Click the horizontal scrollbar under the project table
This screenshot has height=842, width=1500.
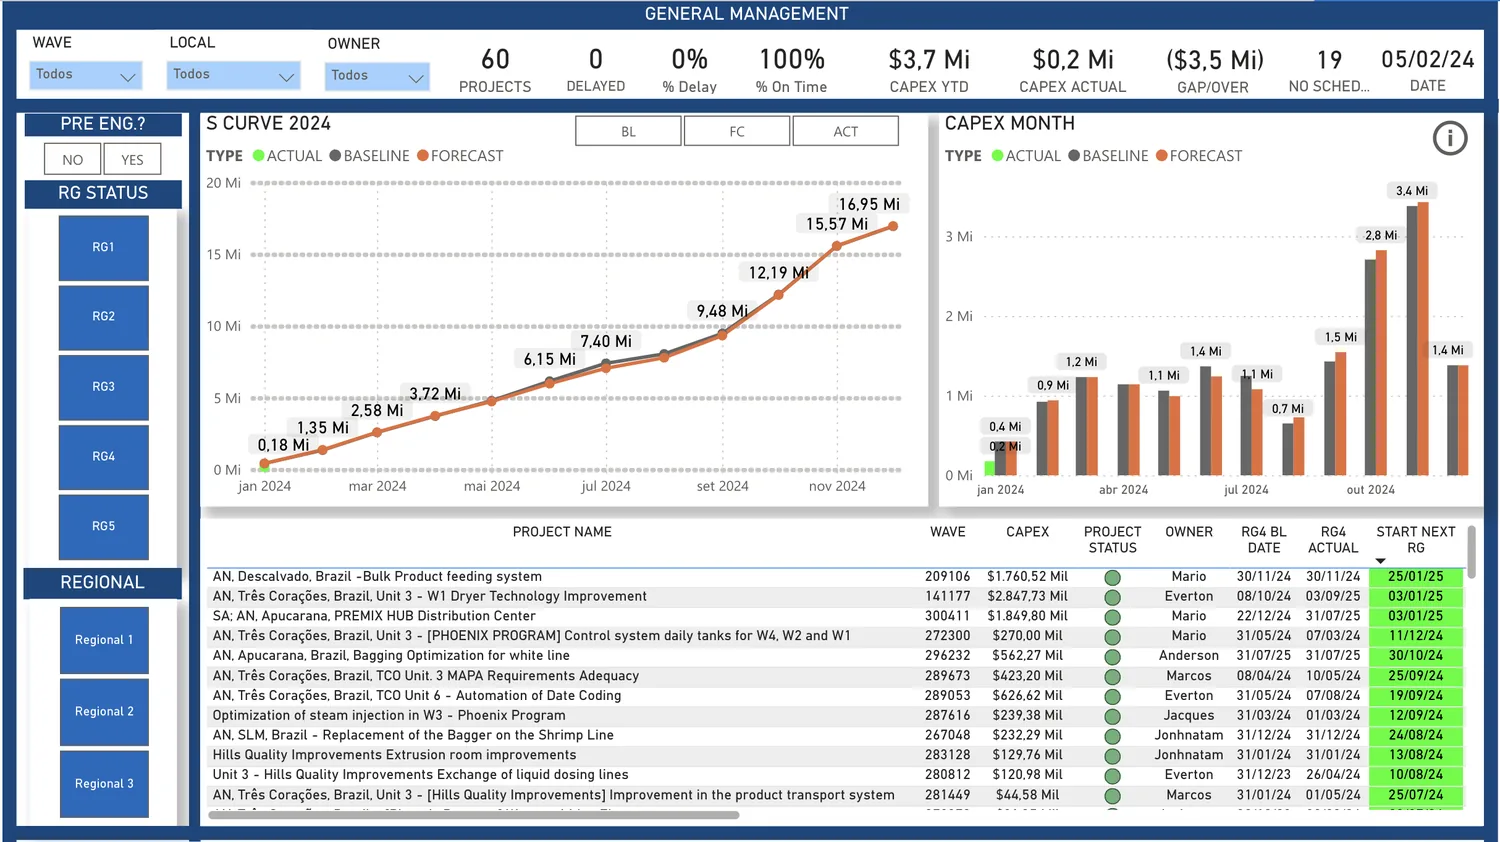pyautogui.click(x=474, y=815)
